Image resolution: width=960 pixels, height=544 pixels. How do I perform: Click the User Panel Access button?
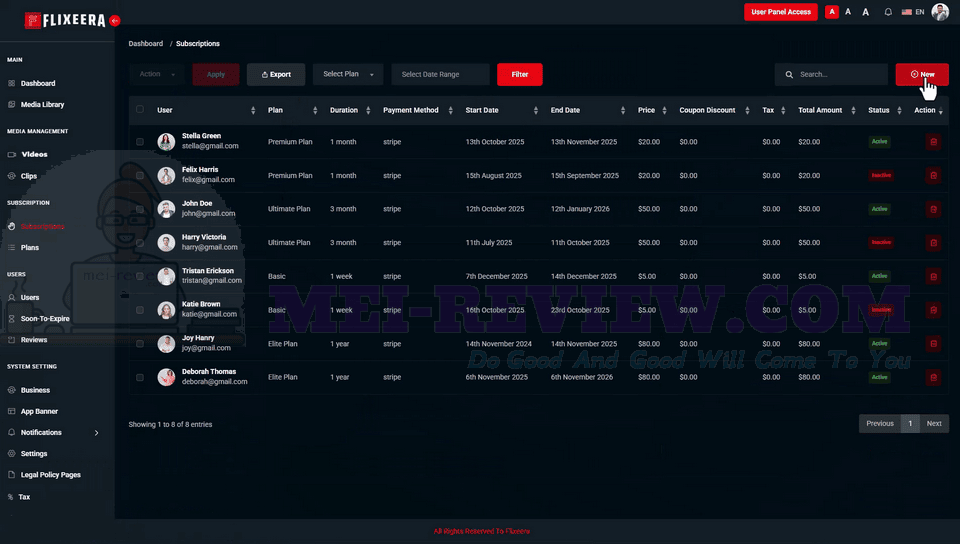(x=781, y=12)
